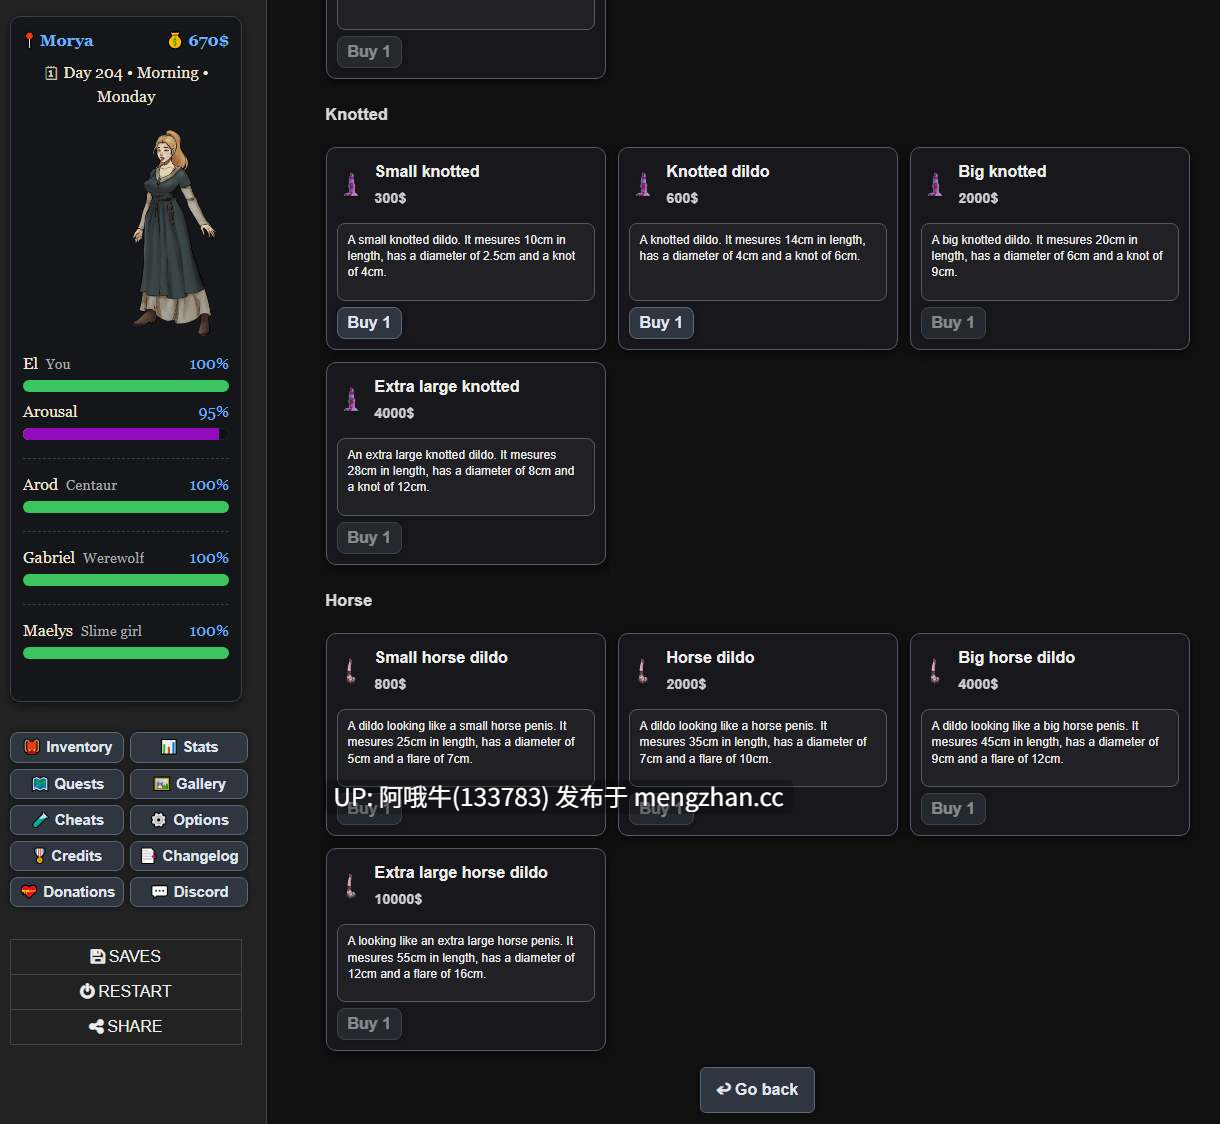The height and width of the screenshot is (1124, 1220).
Task: Click the "Horse" section heading
Action: click(x=348, y=600)
